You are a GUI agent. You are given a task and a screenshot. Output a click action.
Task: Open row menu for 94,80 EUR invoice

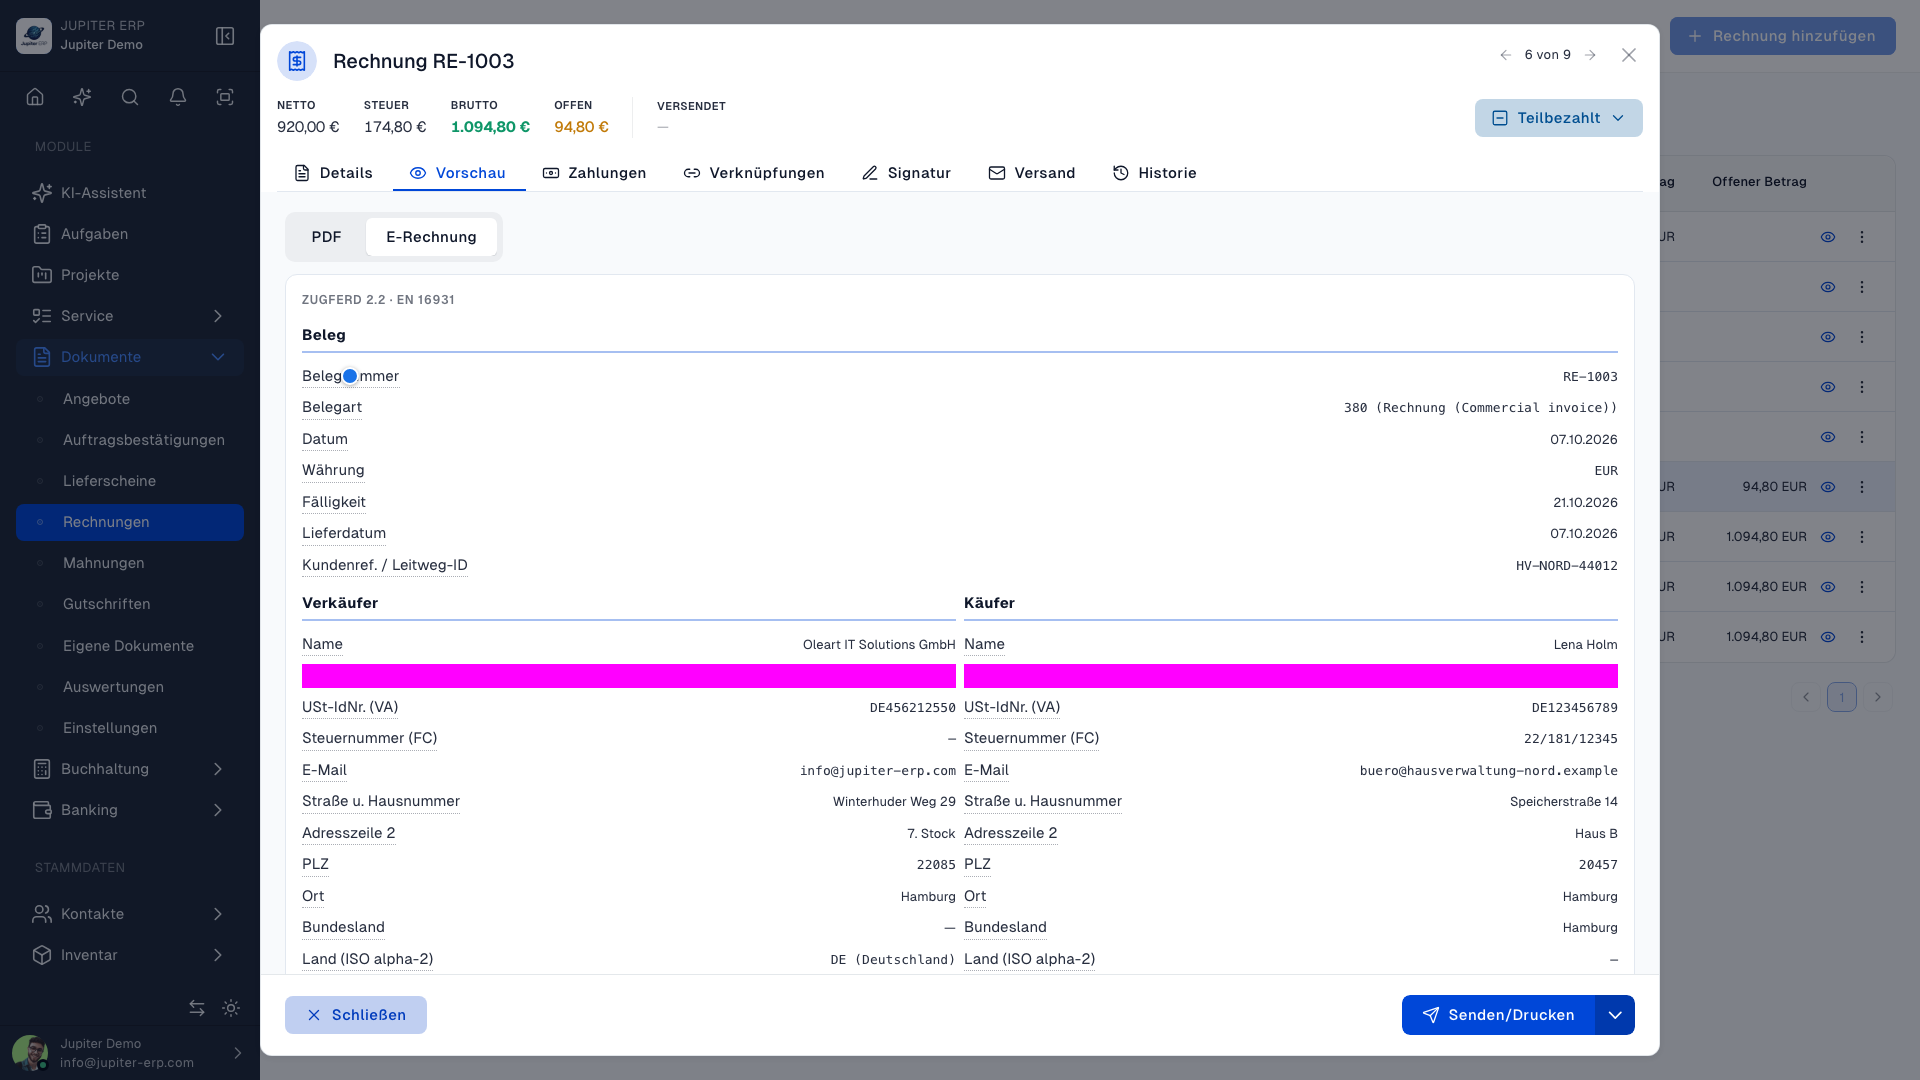tap(1862, 487)
